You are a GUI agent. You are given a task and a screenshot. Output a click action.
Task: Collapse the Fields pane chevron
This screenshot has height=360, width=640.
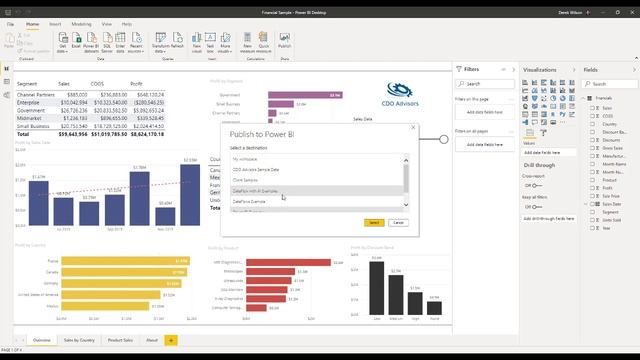634,70
